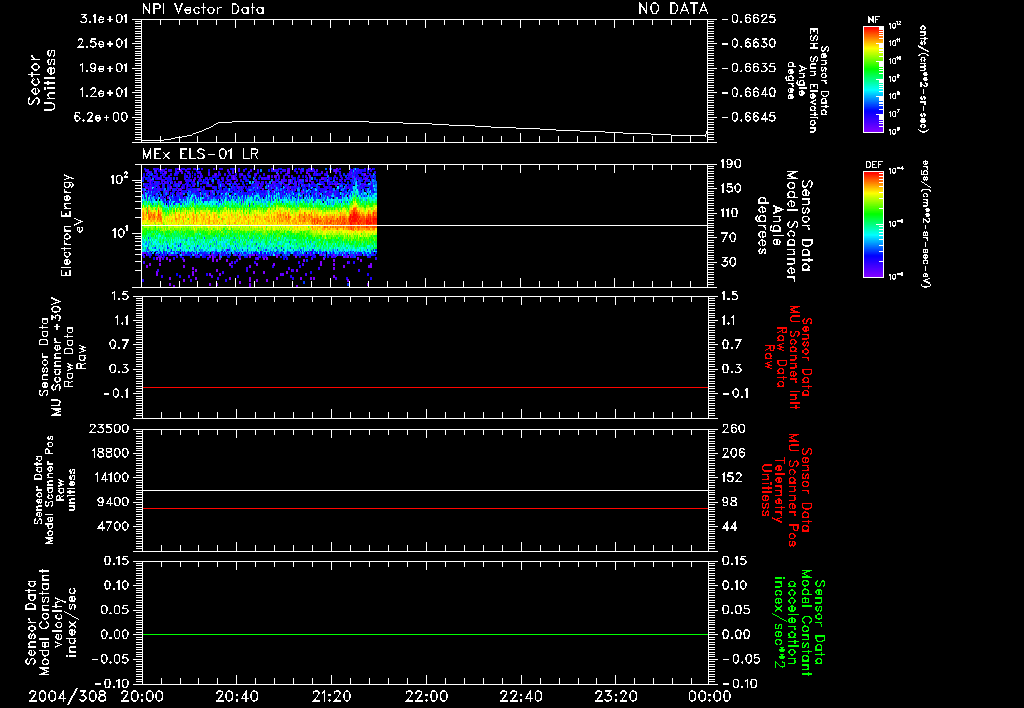Click the 70 scanner angle tick

point(728,237)
